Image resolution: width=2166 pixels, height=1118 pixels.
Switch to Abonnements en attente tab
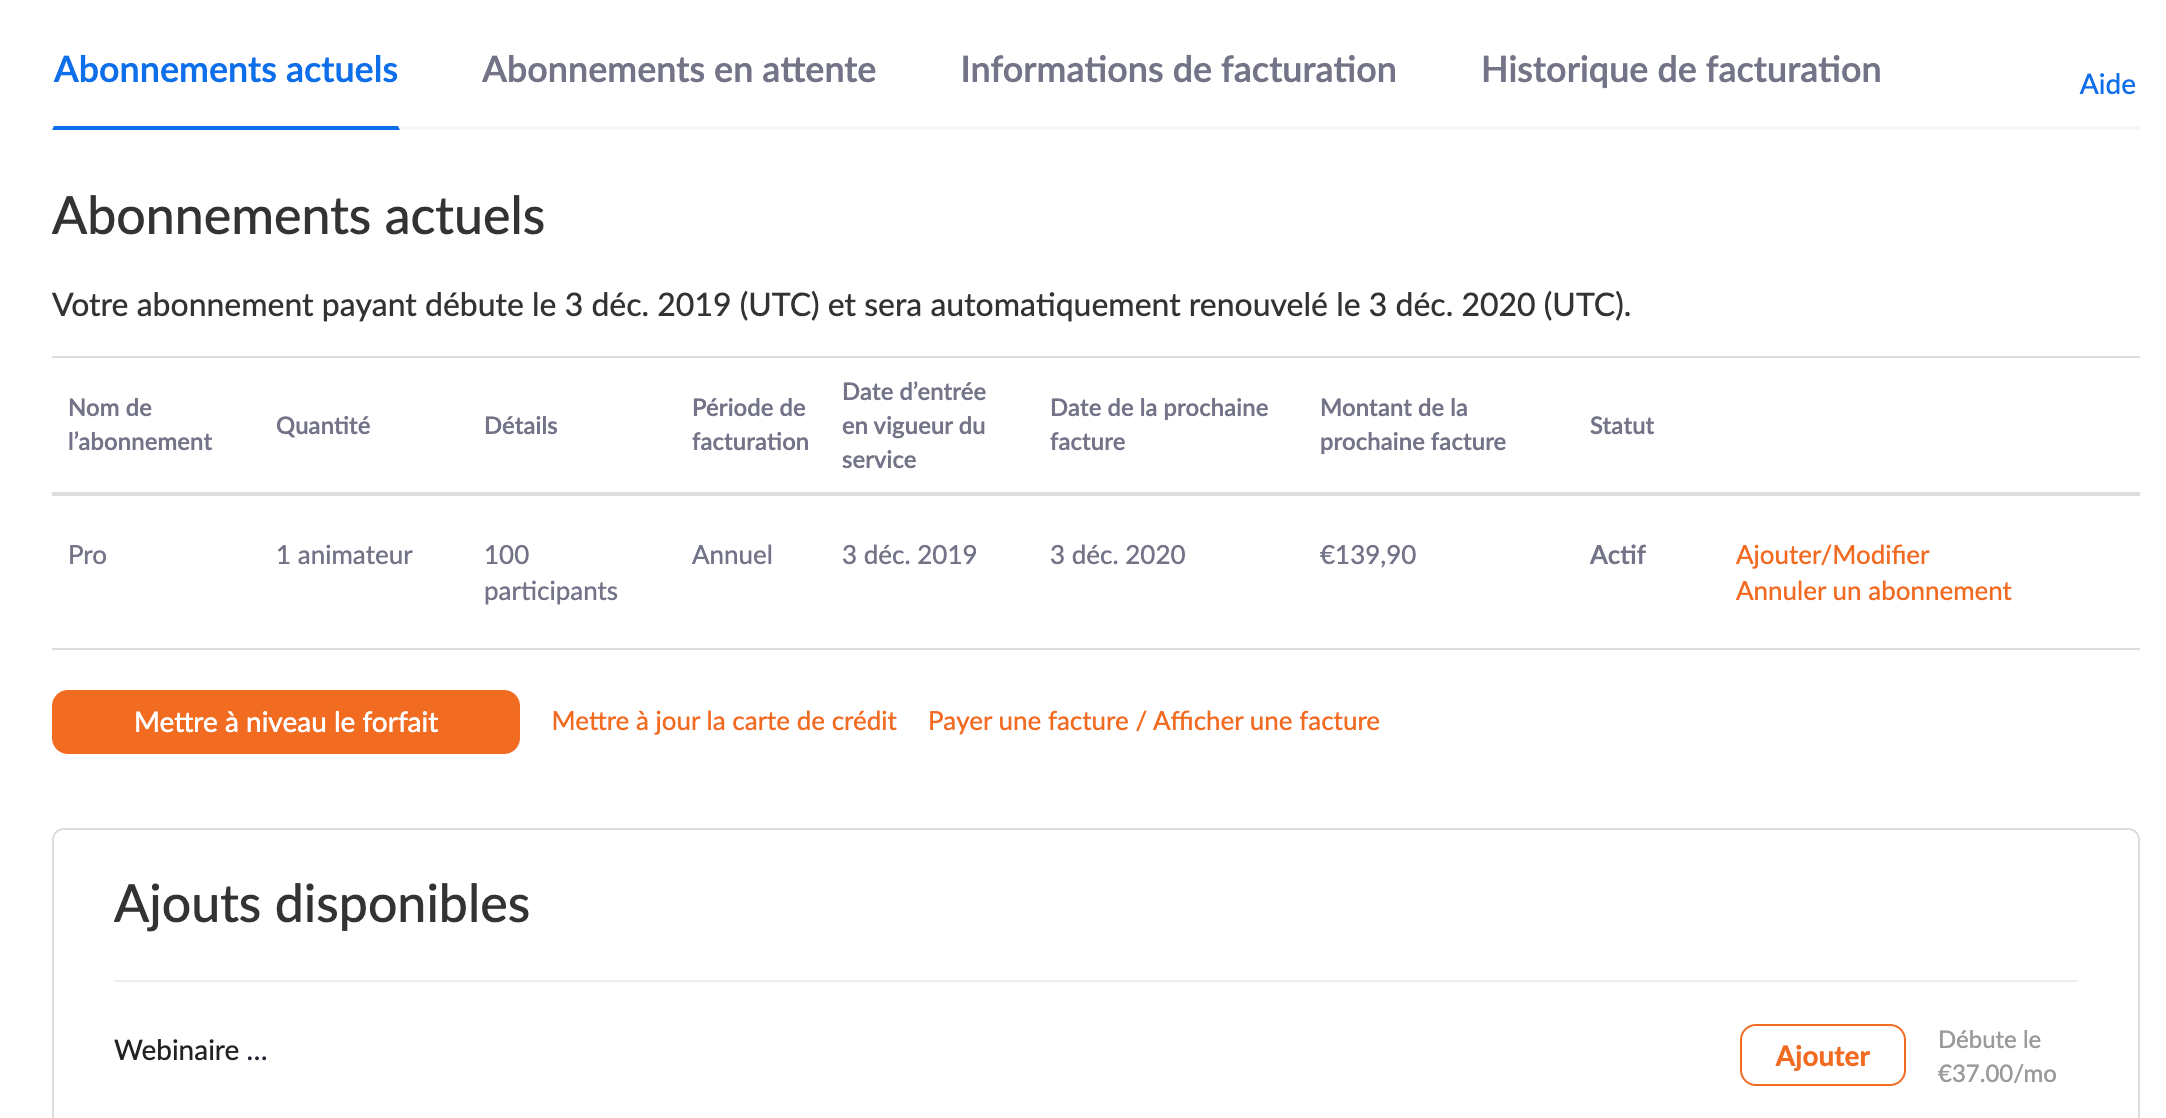[x=678, y=70]
